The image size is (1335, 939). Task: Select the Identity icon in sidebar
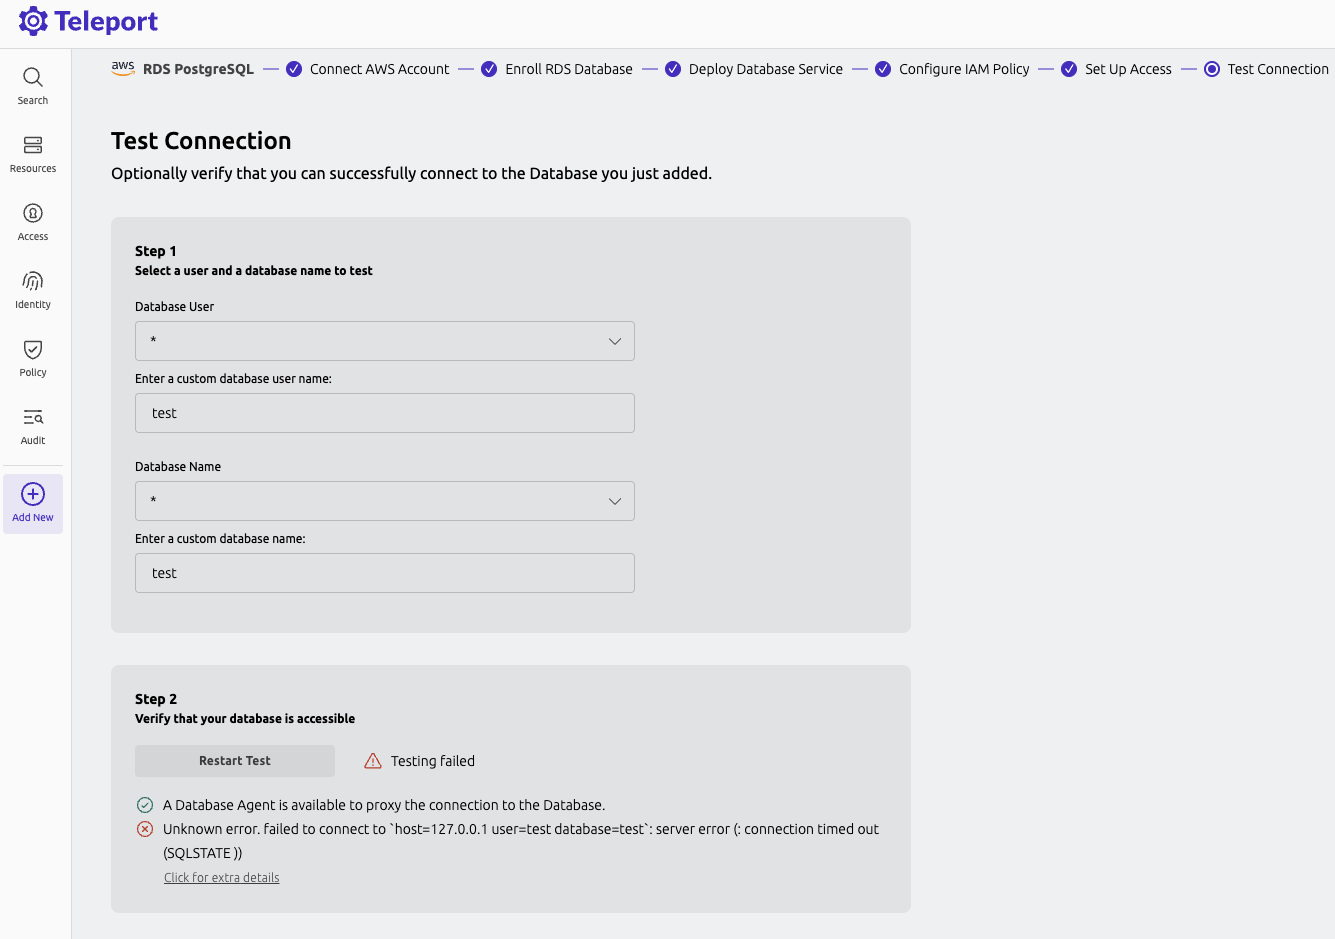point(32,281)
